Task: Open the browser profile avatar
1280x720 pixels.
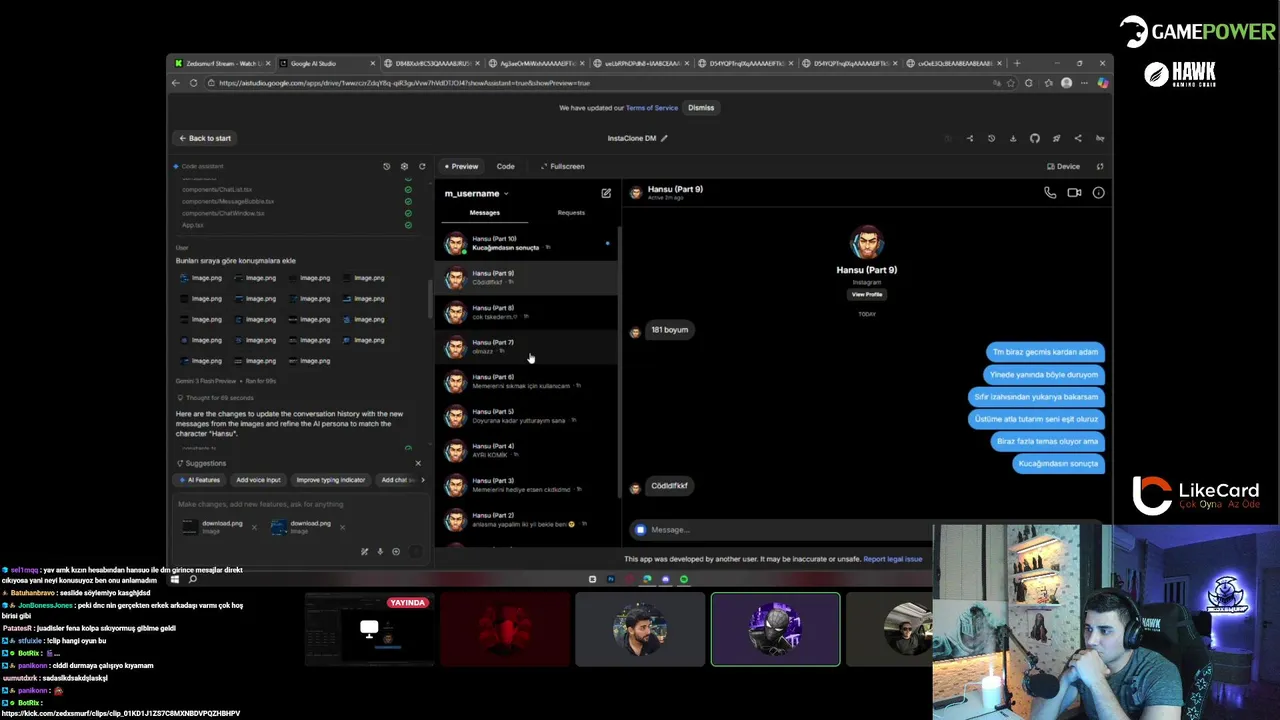Action: pos(1067,83)
